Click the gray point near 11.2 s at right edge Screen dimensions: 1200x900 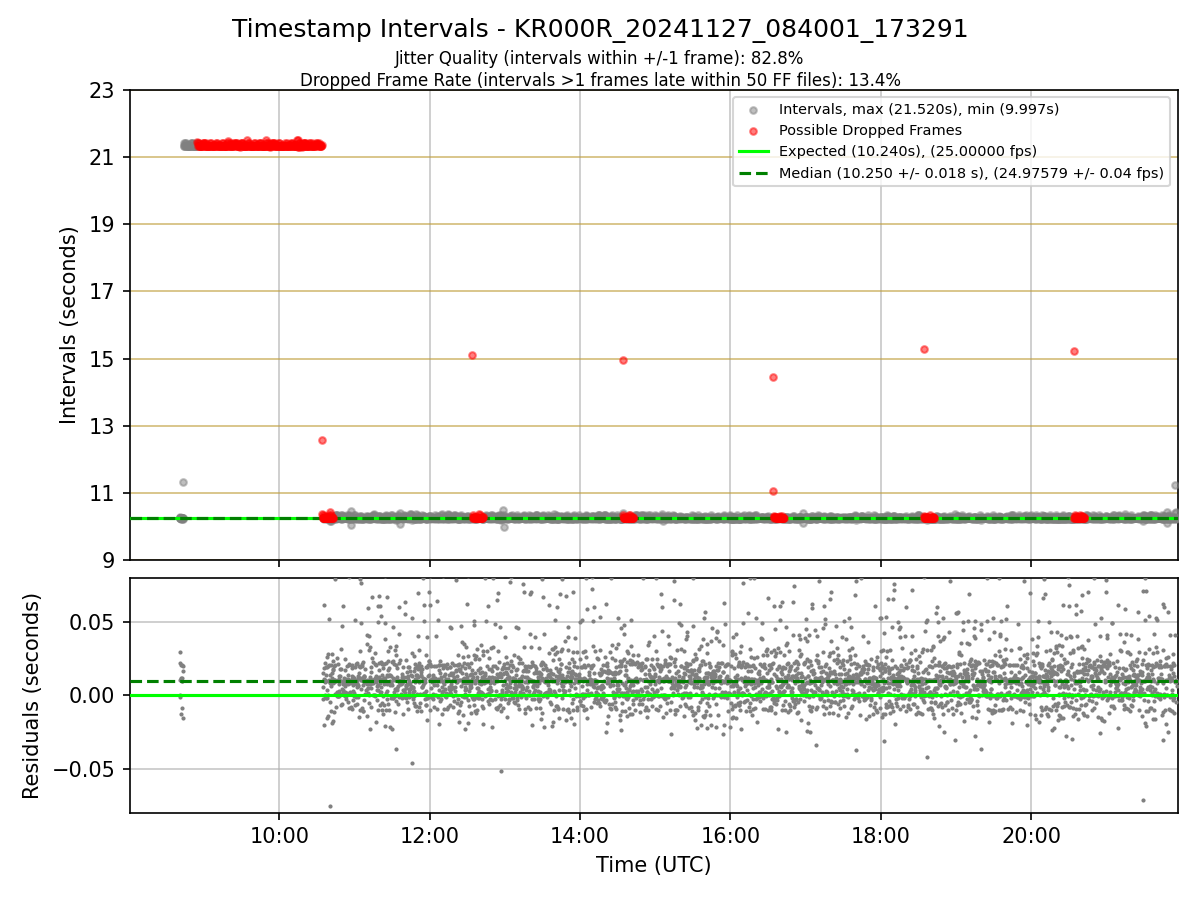[1175, 485]
